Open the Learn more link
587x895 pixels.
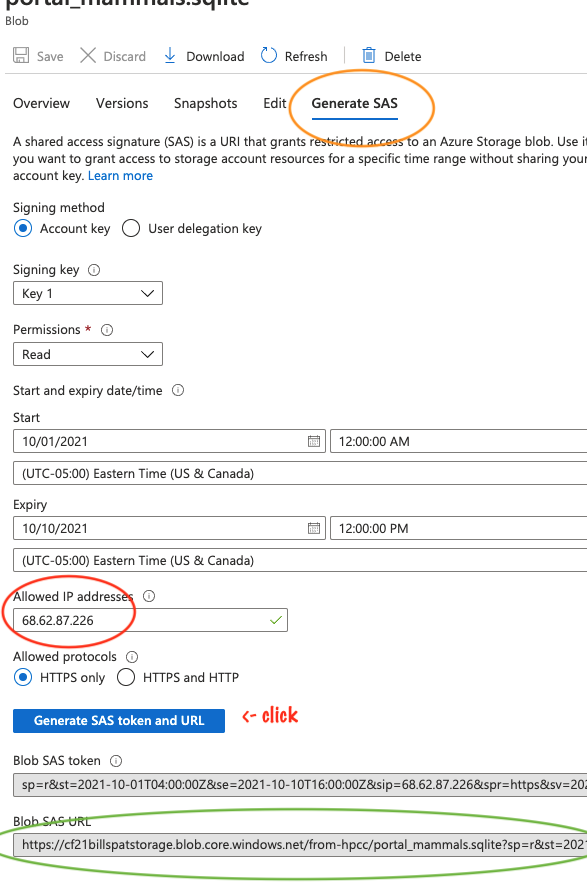(x=120, y=175)
